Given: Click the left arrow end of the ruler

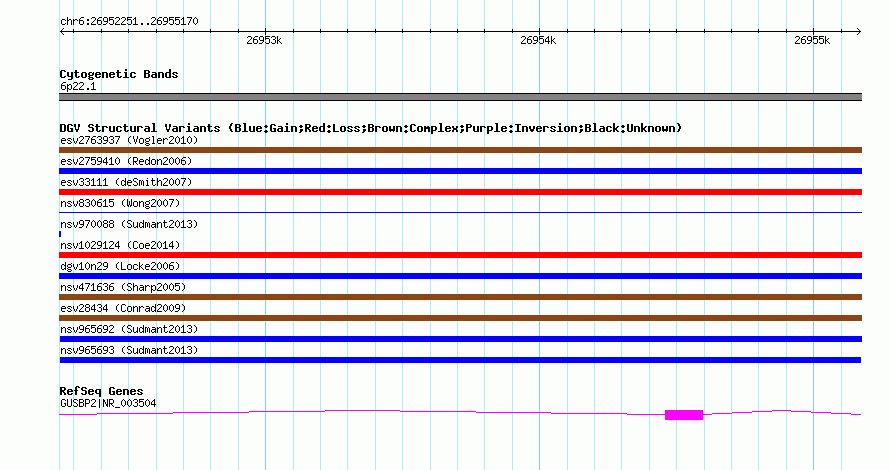Looking at the screenshot, I should click(x=62, y=32).
